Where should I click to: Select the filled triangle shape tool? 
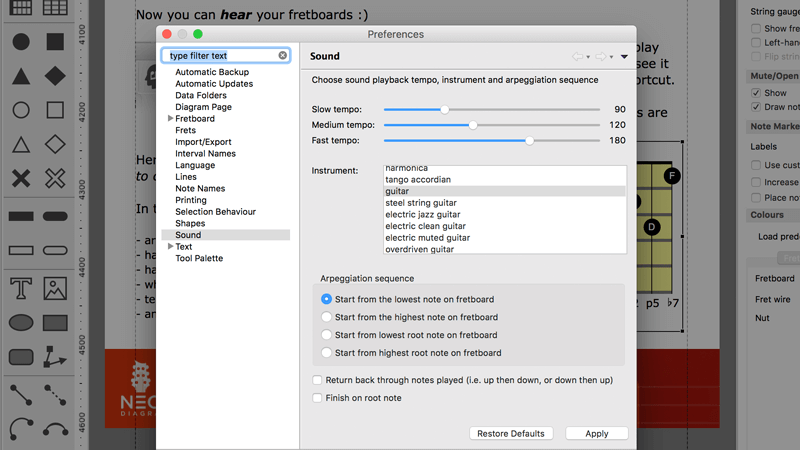tap(21, 76)
